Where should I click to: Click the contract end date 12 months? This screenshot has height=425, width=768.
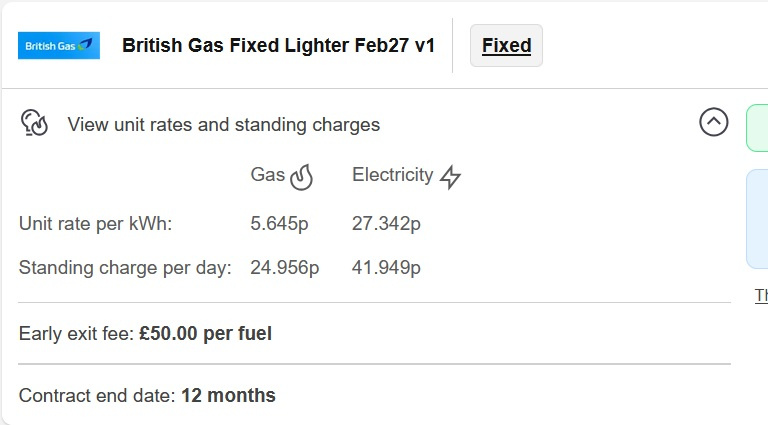(228, 396)
